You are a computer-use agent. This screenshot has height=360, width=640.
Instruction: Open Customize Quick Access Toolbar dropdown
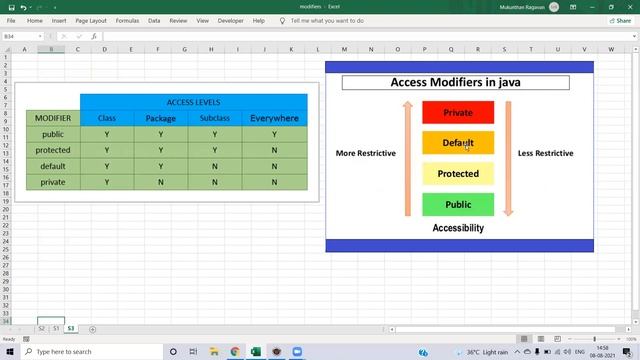pos(55,7)
